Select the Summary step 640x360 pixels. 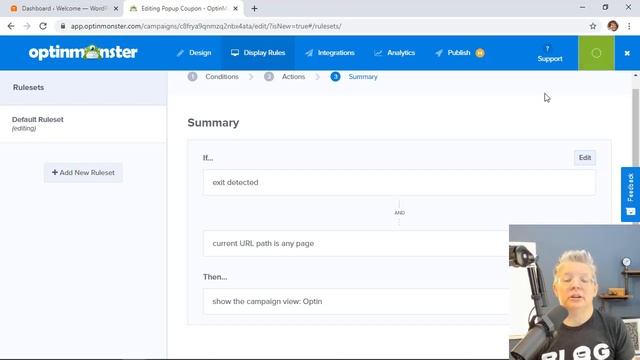coord(354,77)
